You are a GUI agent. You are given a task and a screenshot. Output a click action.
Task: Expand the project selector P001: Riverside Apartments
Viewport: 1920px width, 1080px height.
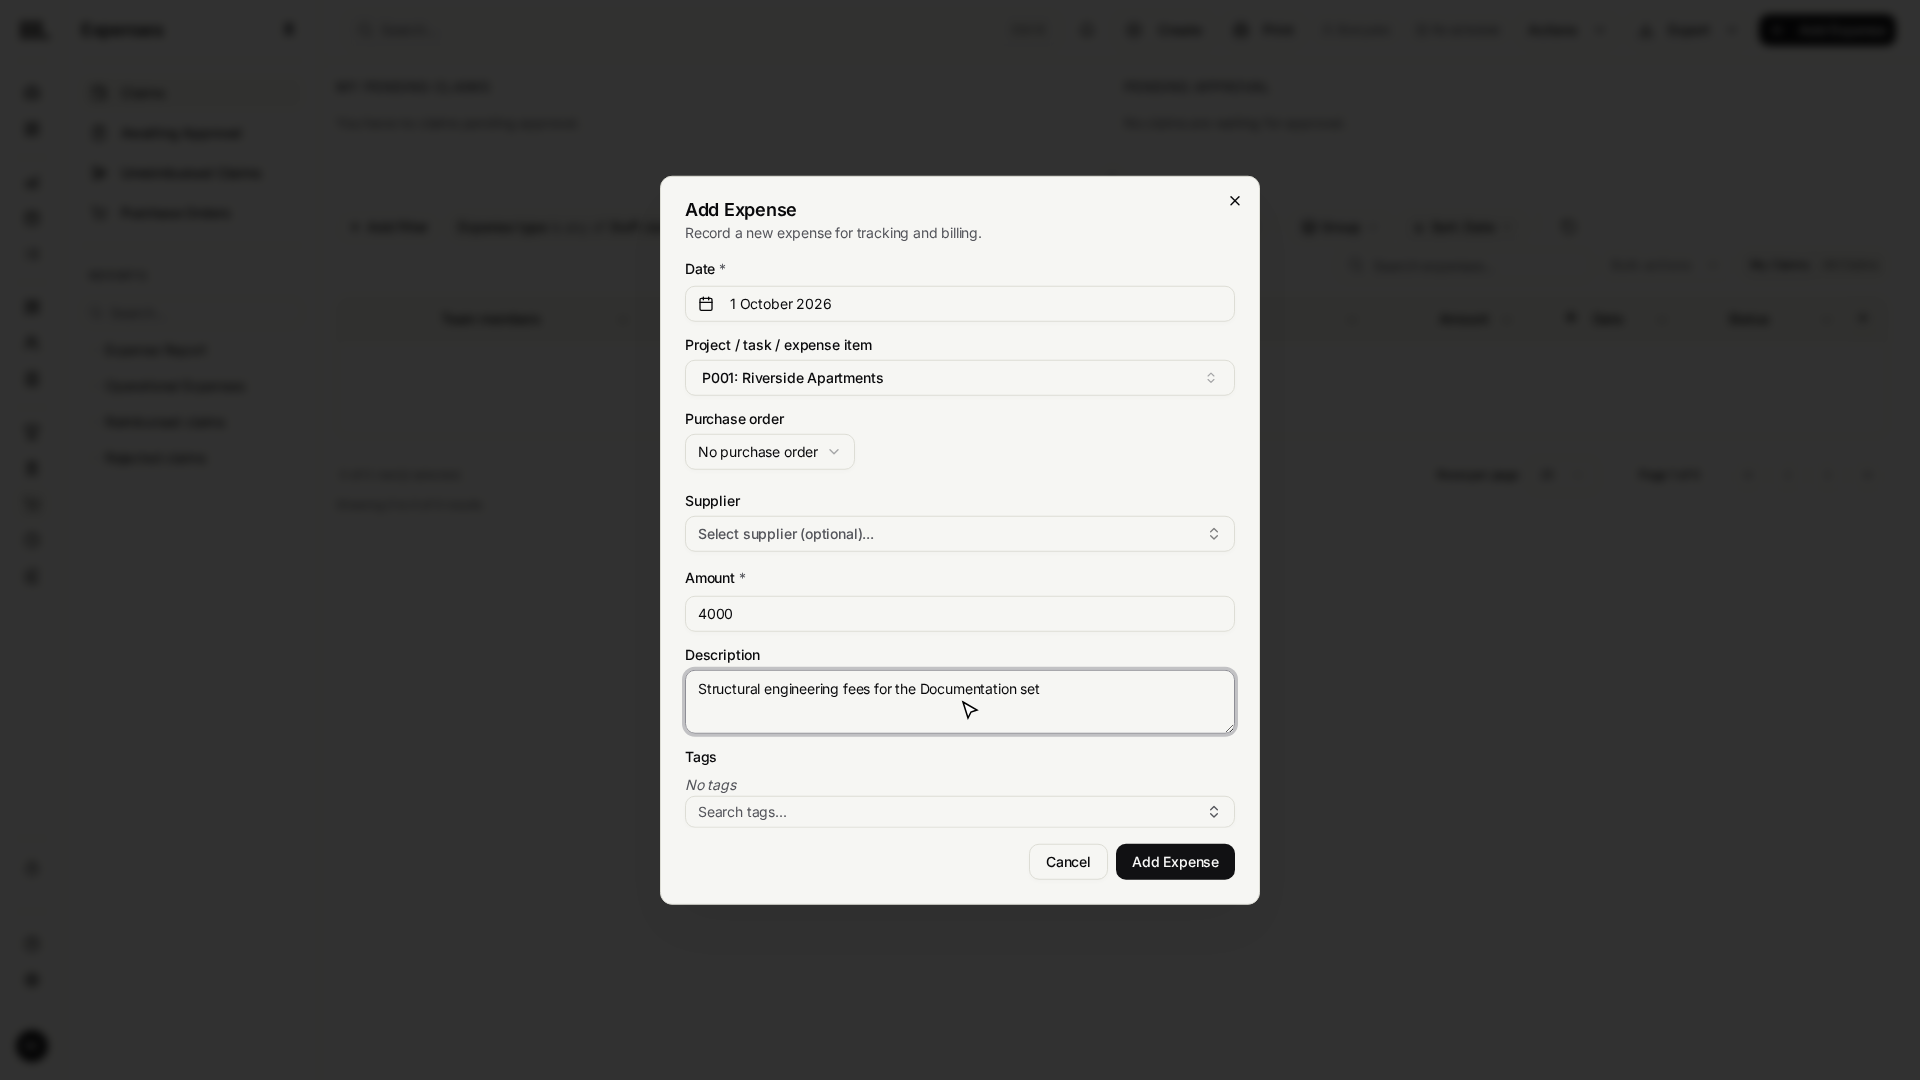pos(960,378)
